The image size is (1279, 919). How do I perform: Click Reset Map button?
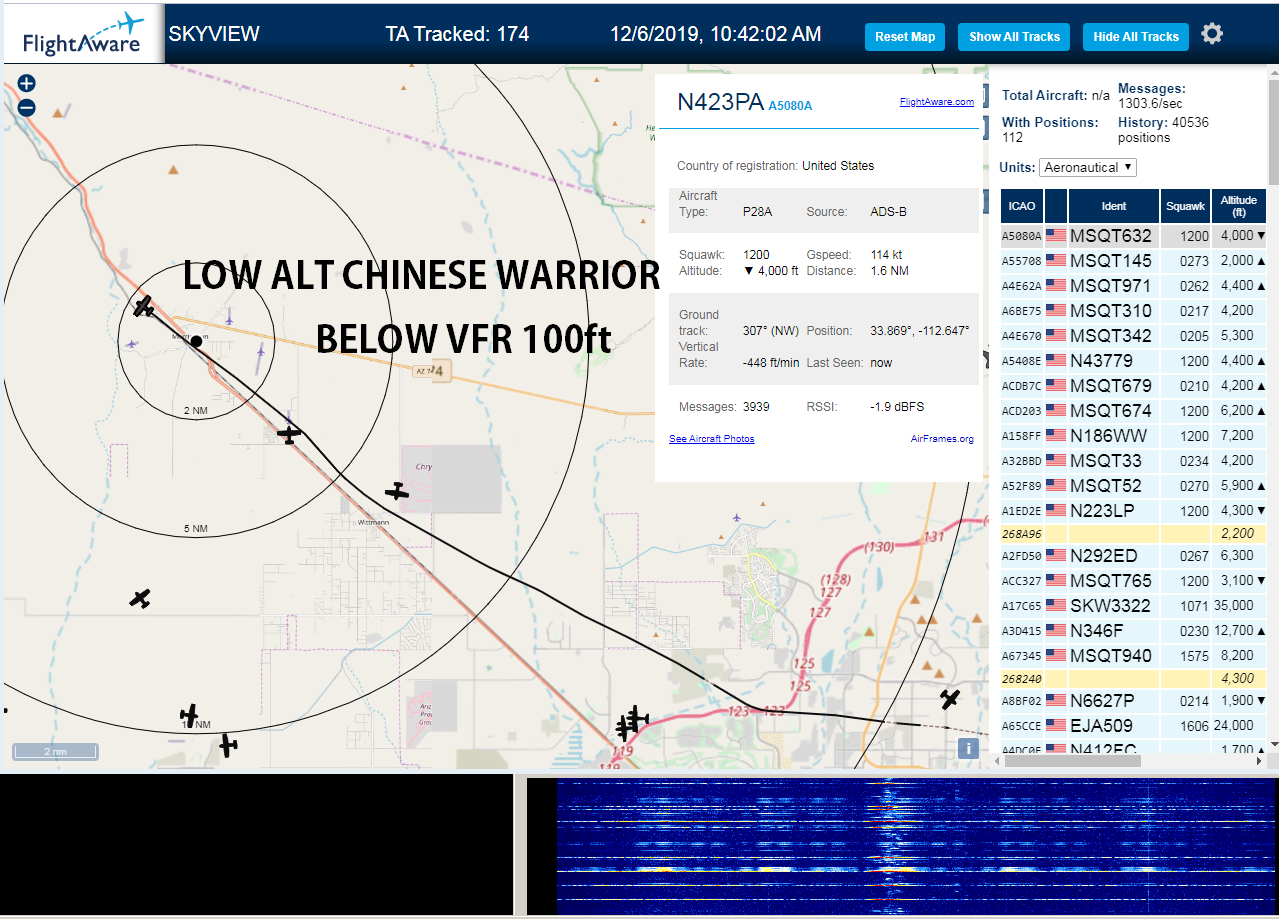pos(905,37)
